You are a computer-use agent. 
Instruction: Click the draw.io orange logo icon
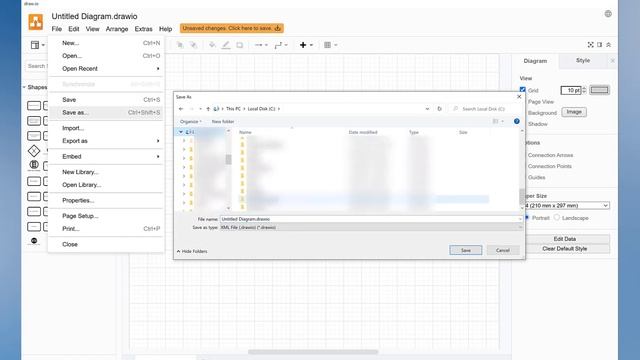point(36,22)
